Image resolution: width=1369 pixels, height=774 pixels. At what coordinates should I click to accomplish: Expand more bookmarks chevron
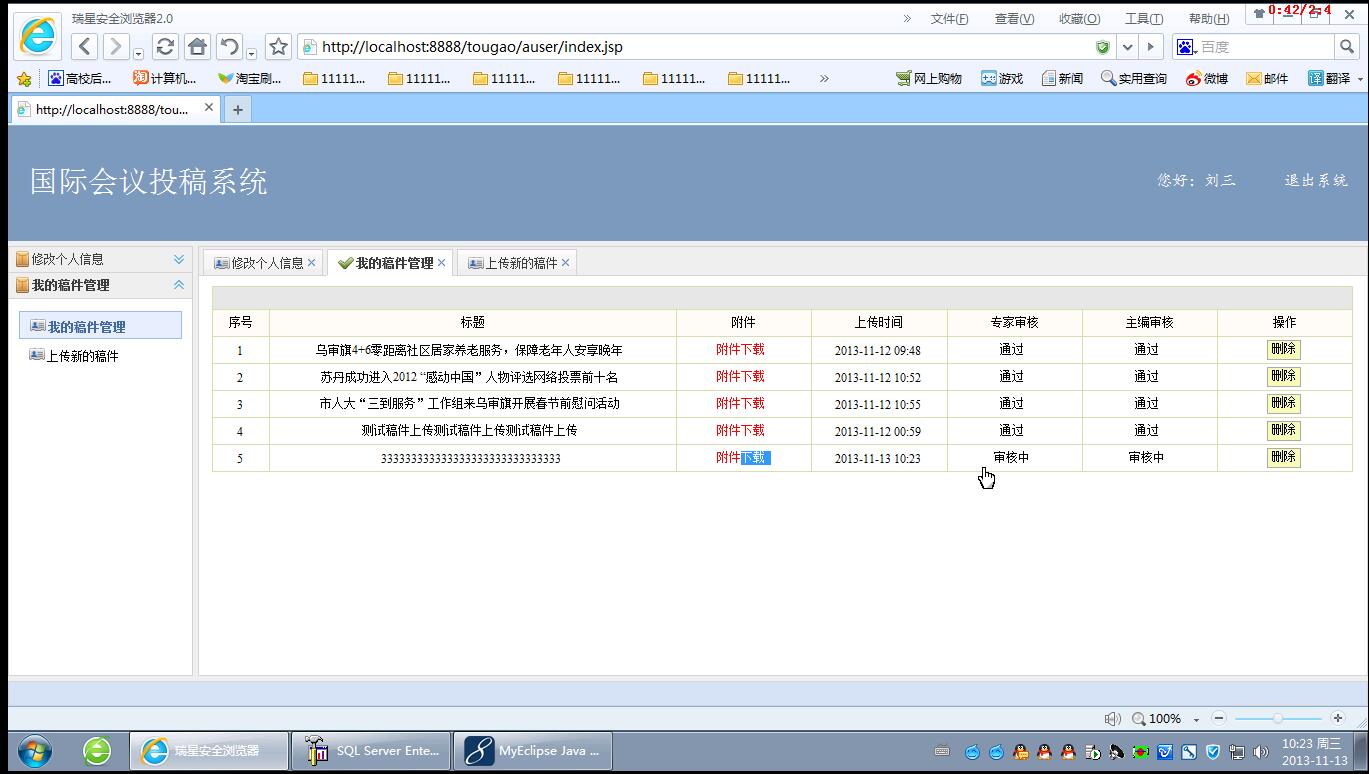pos(824,78)
